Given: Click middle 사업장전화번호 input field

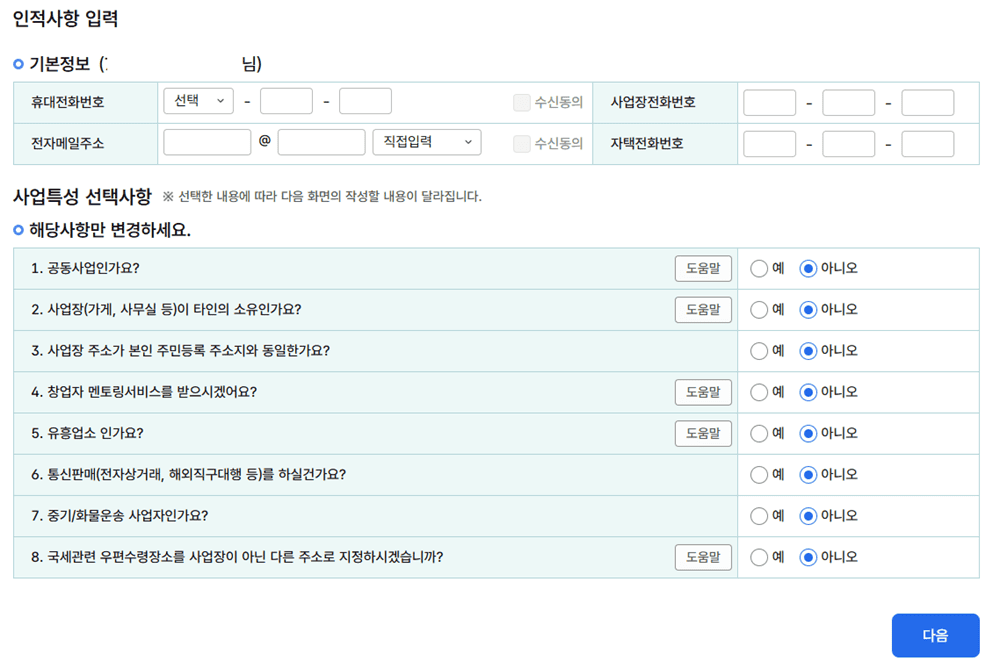Looking at the screenshot, I should 849,102.
